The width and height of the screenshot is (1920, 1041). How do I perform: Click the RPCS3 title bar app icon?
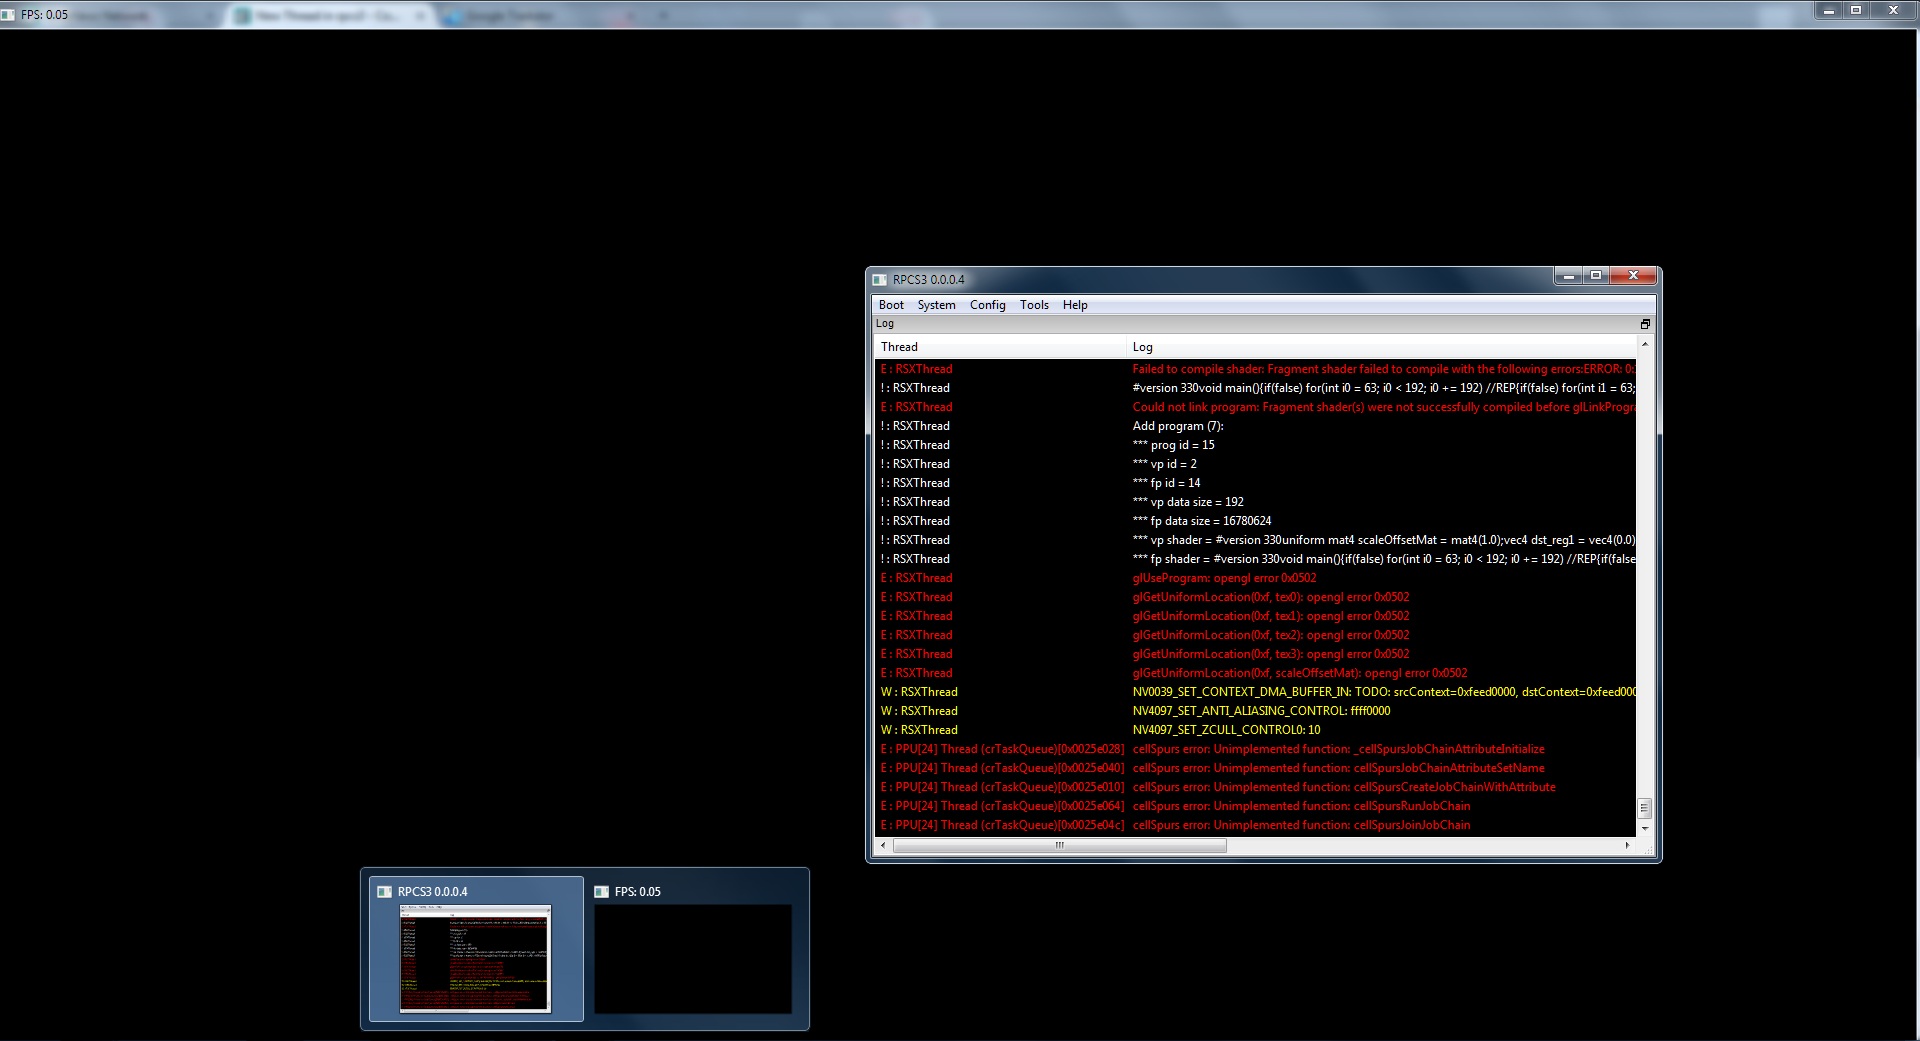tap(879, 280)
